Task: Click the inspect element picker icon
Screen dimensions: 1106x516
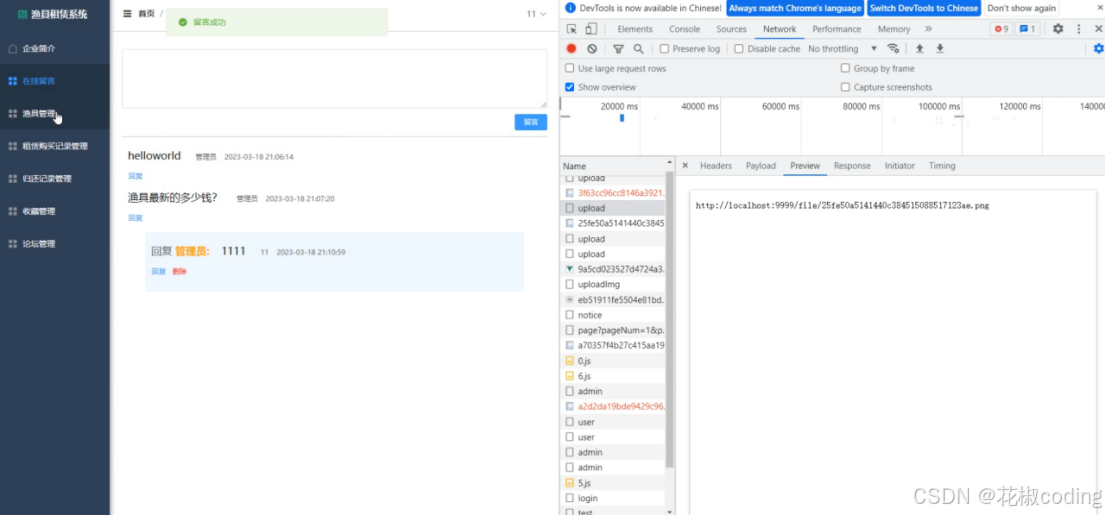Action: pos(572,29)
